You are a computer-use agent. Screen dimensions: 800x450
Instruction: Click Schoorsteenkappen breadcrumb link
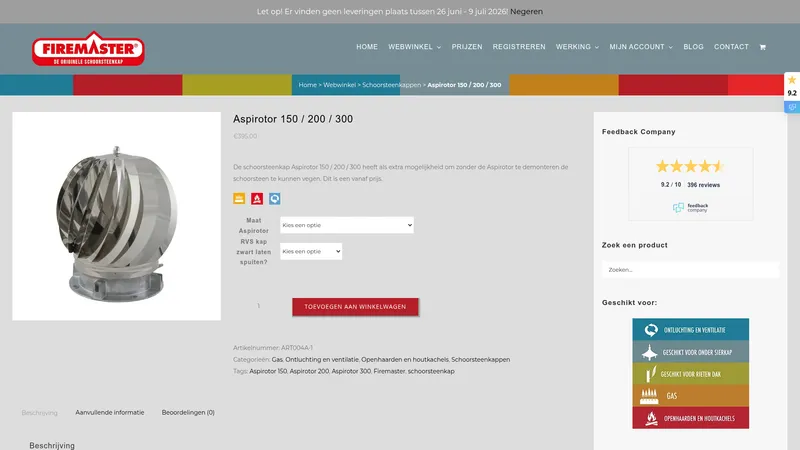coord(391,85)
